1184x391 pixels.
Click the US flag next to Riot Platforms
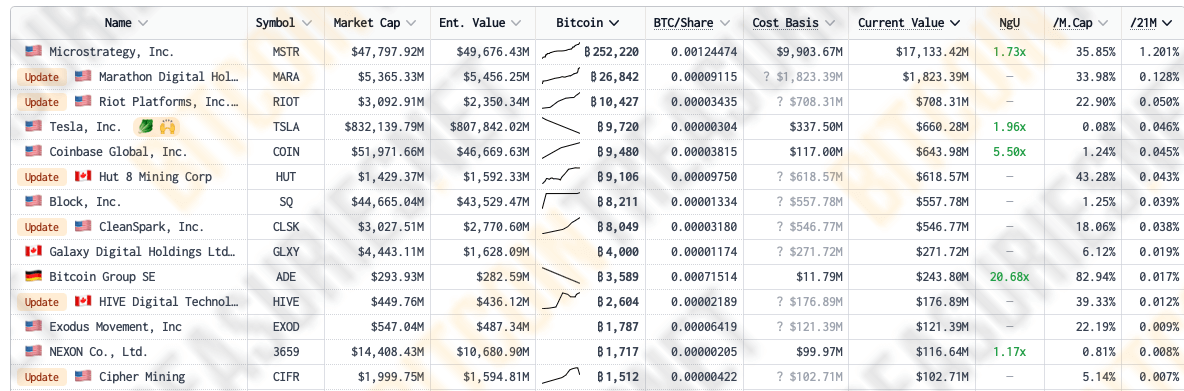click(x=83, y=102)
